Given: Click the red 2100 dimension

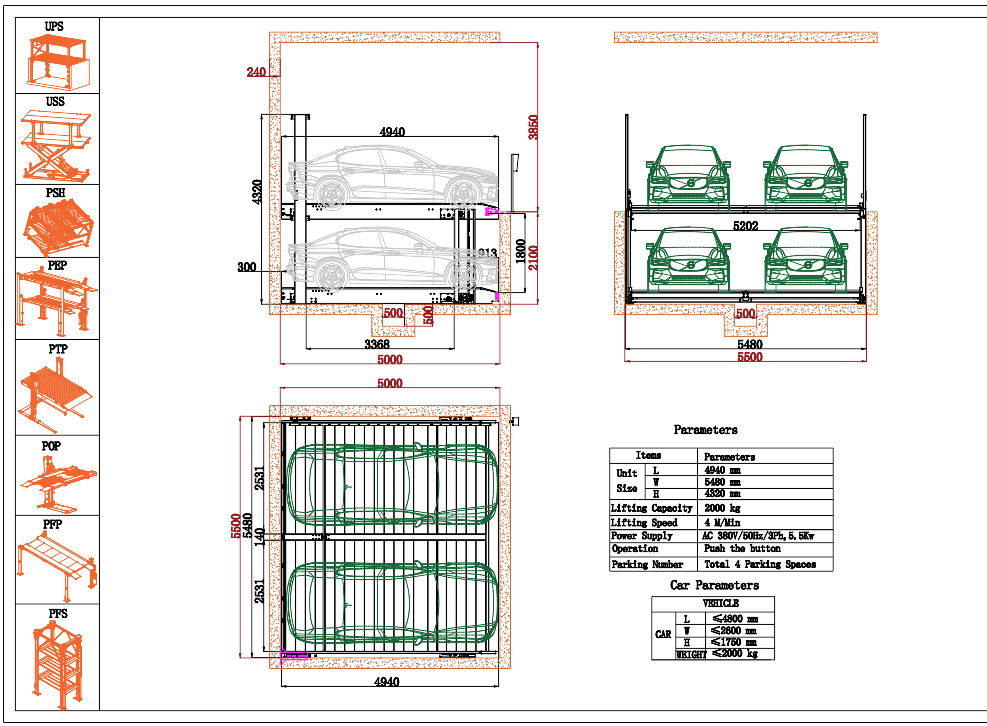Looking at the screenshot, I should pos(533,258).
